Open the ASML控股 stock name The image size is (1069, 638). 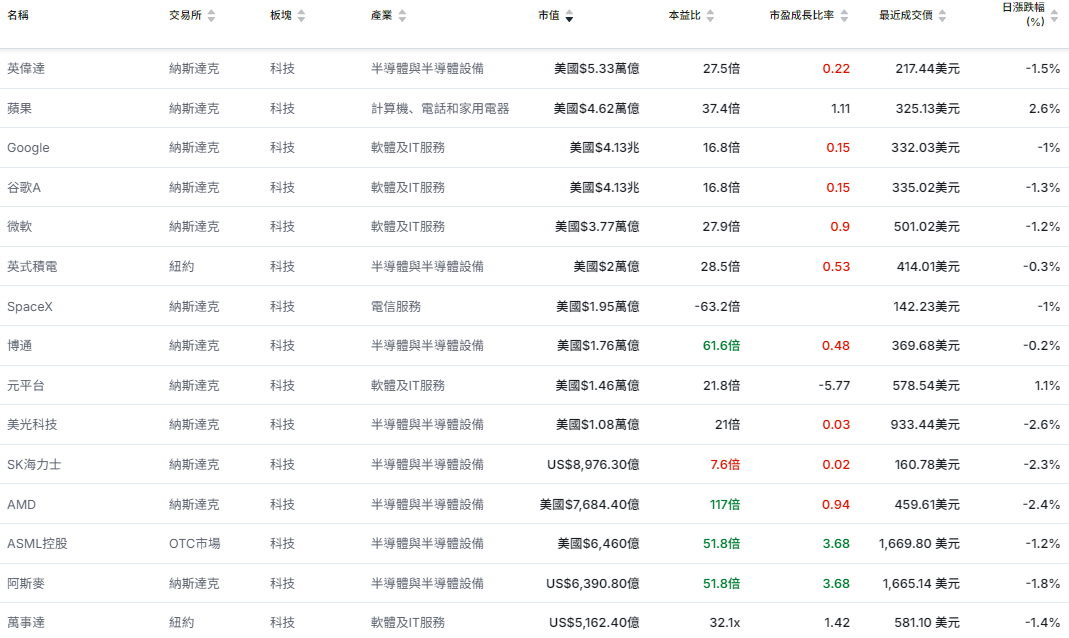[37, 544]
